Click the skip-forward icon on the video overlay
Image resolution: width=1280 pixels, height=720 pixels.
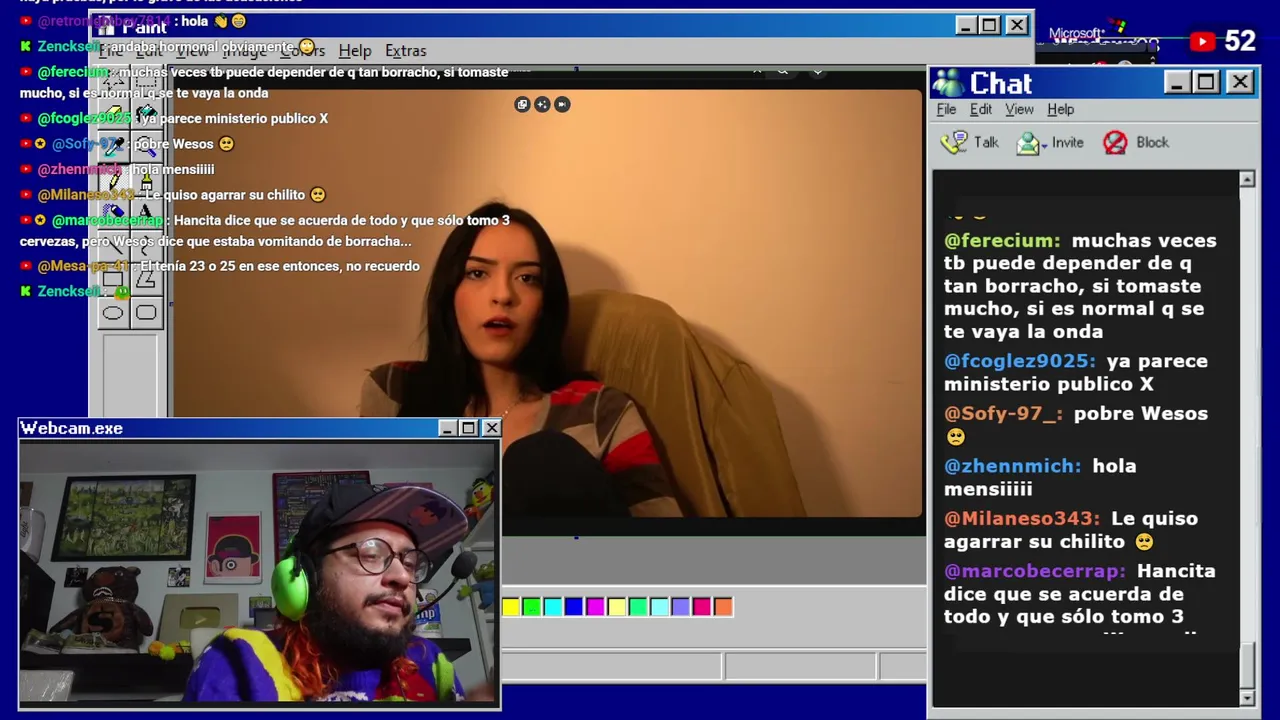tap(562, 104)
